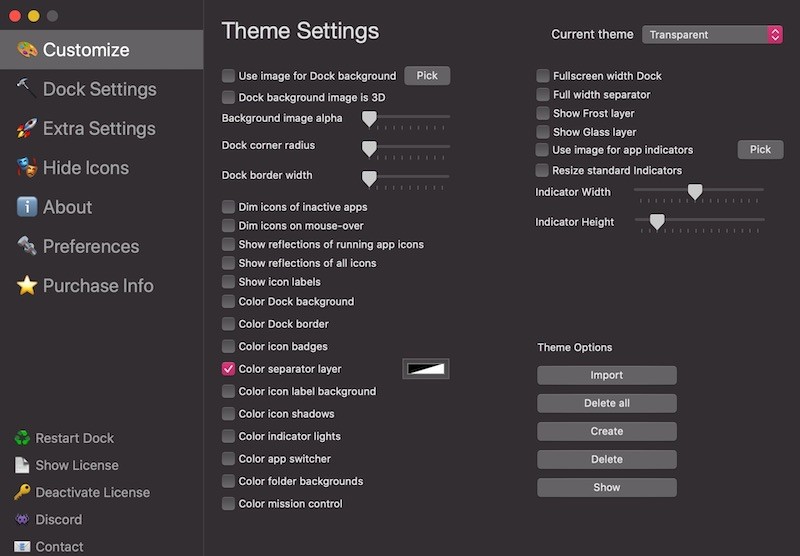The image size is (800, 556).
Task: Click the Deactivate License key icon
Action: [x=22, y=492]
